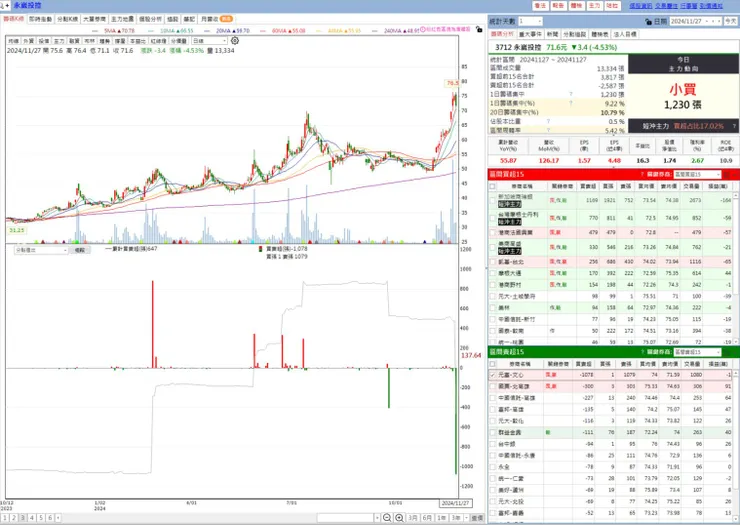This screenshot has height=525, width=740.
Task: Open help icon in 區間買超15 header
Action: 642,174
